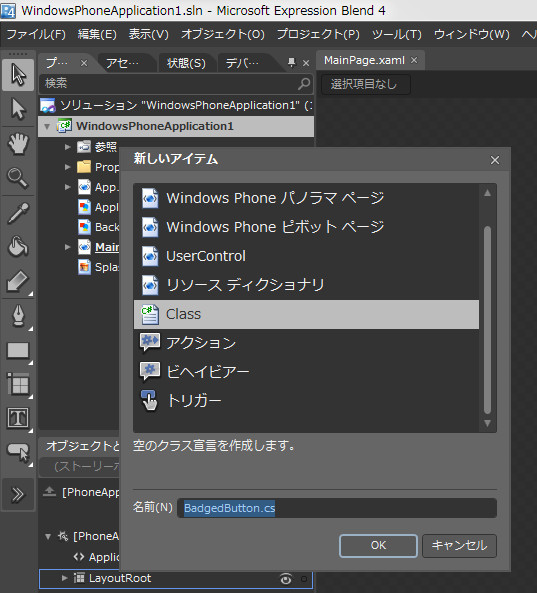This screenshot has width=537, height=593.
Task: Click the template list scrollbar thumb
Action: [487, 320]
